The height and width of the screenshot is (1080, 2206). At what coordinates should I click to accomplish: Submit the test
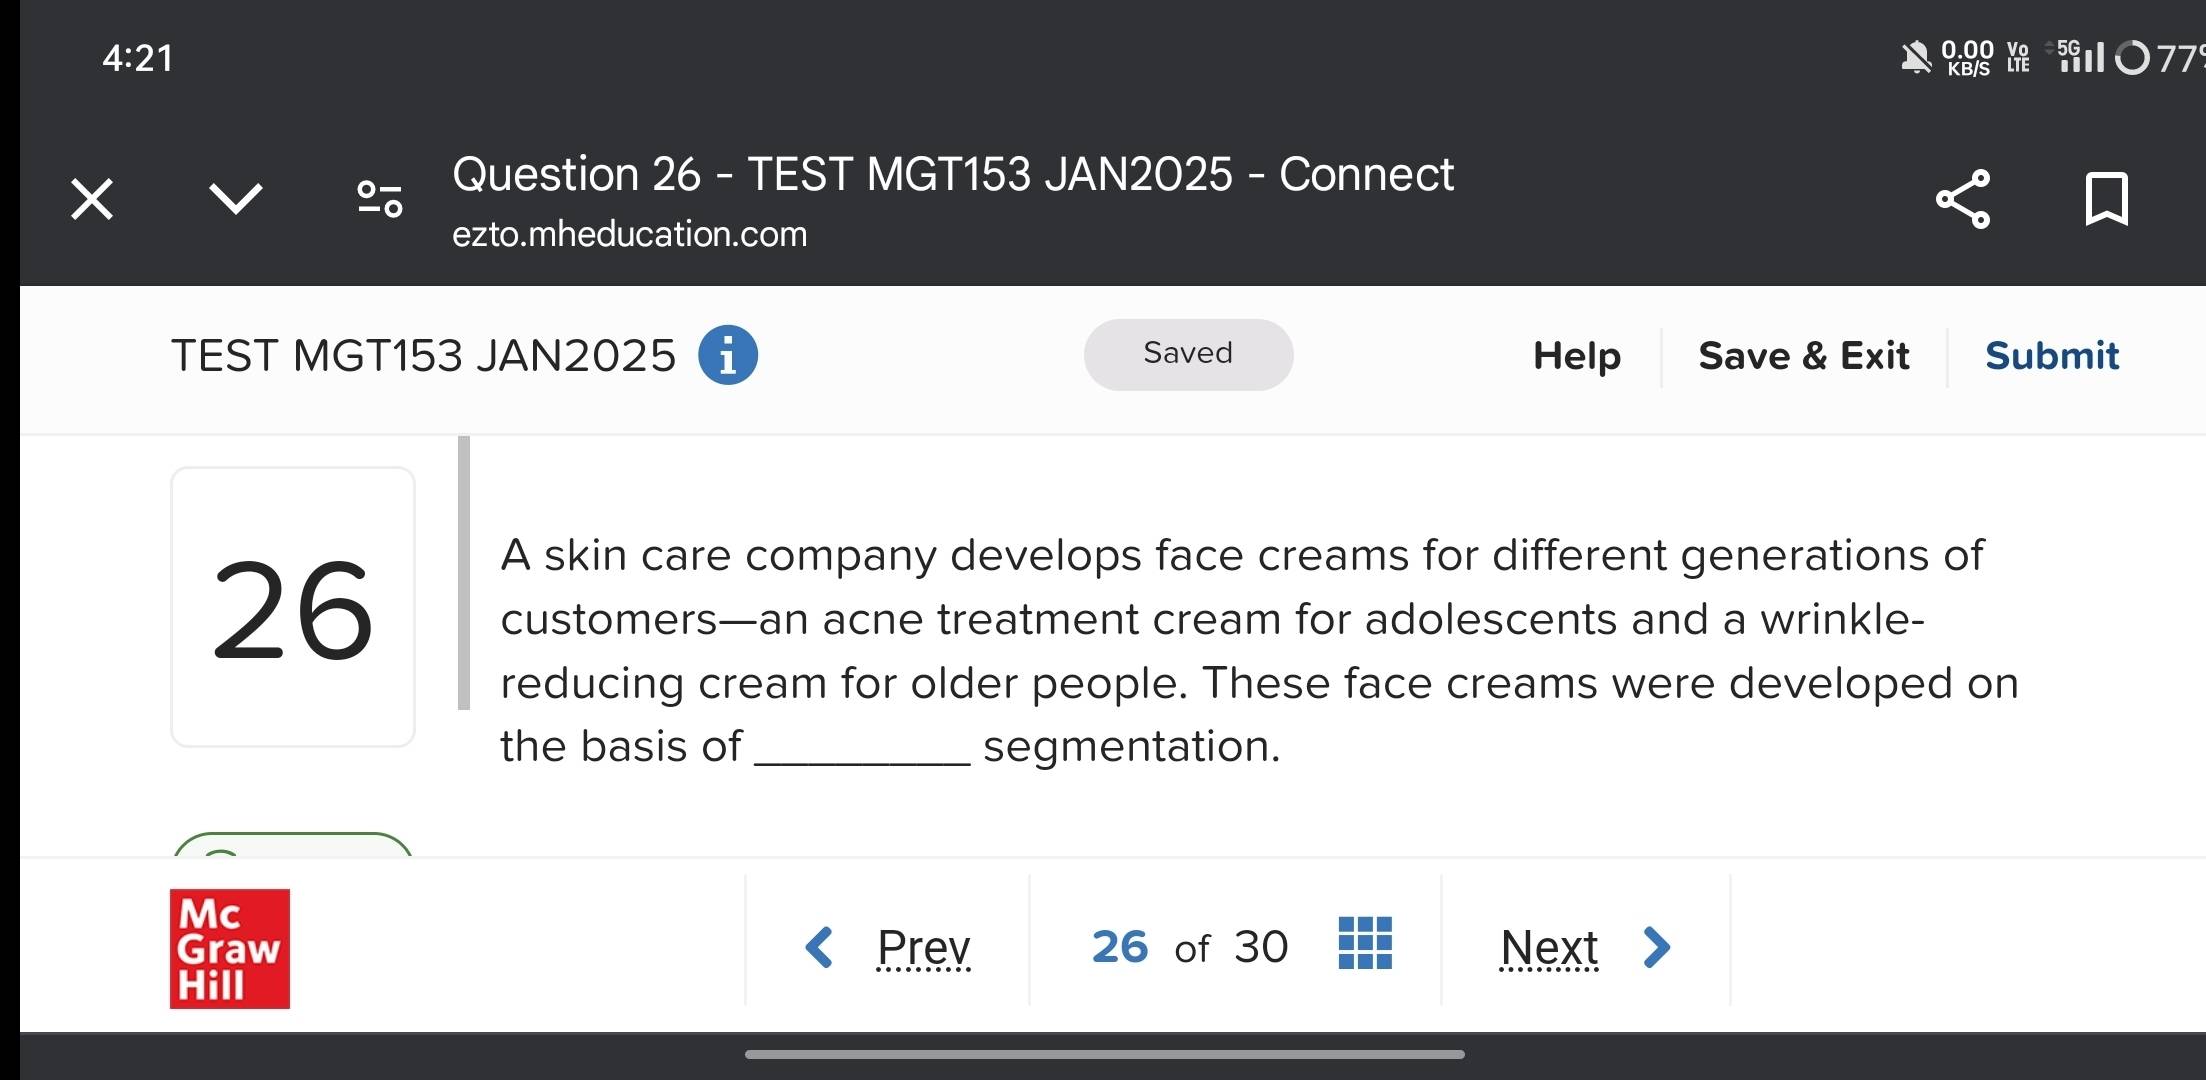coord(2051,355)
